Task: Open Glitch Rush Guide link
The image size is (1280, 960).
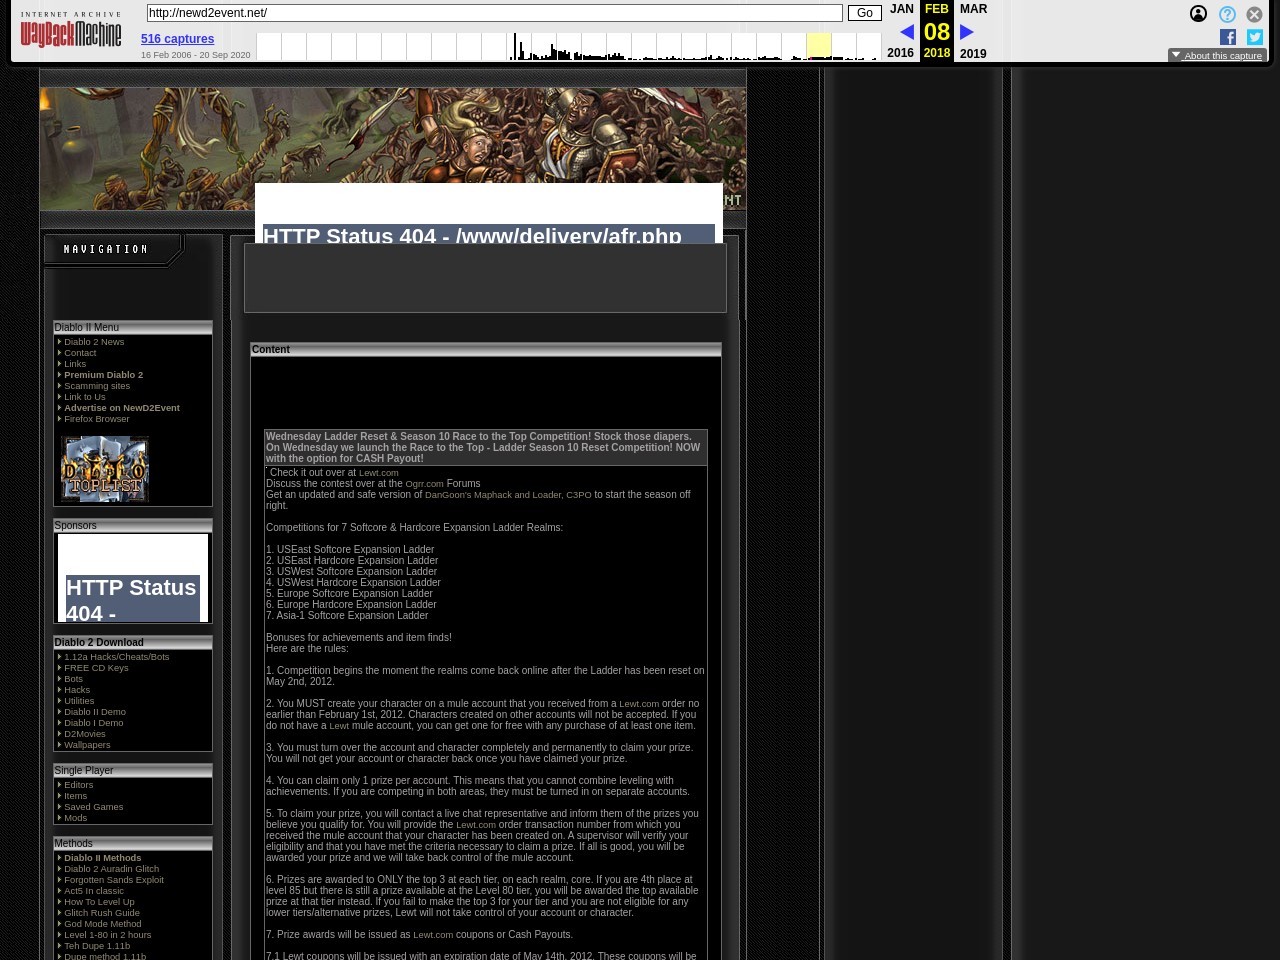Action: coord(101,913)
